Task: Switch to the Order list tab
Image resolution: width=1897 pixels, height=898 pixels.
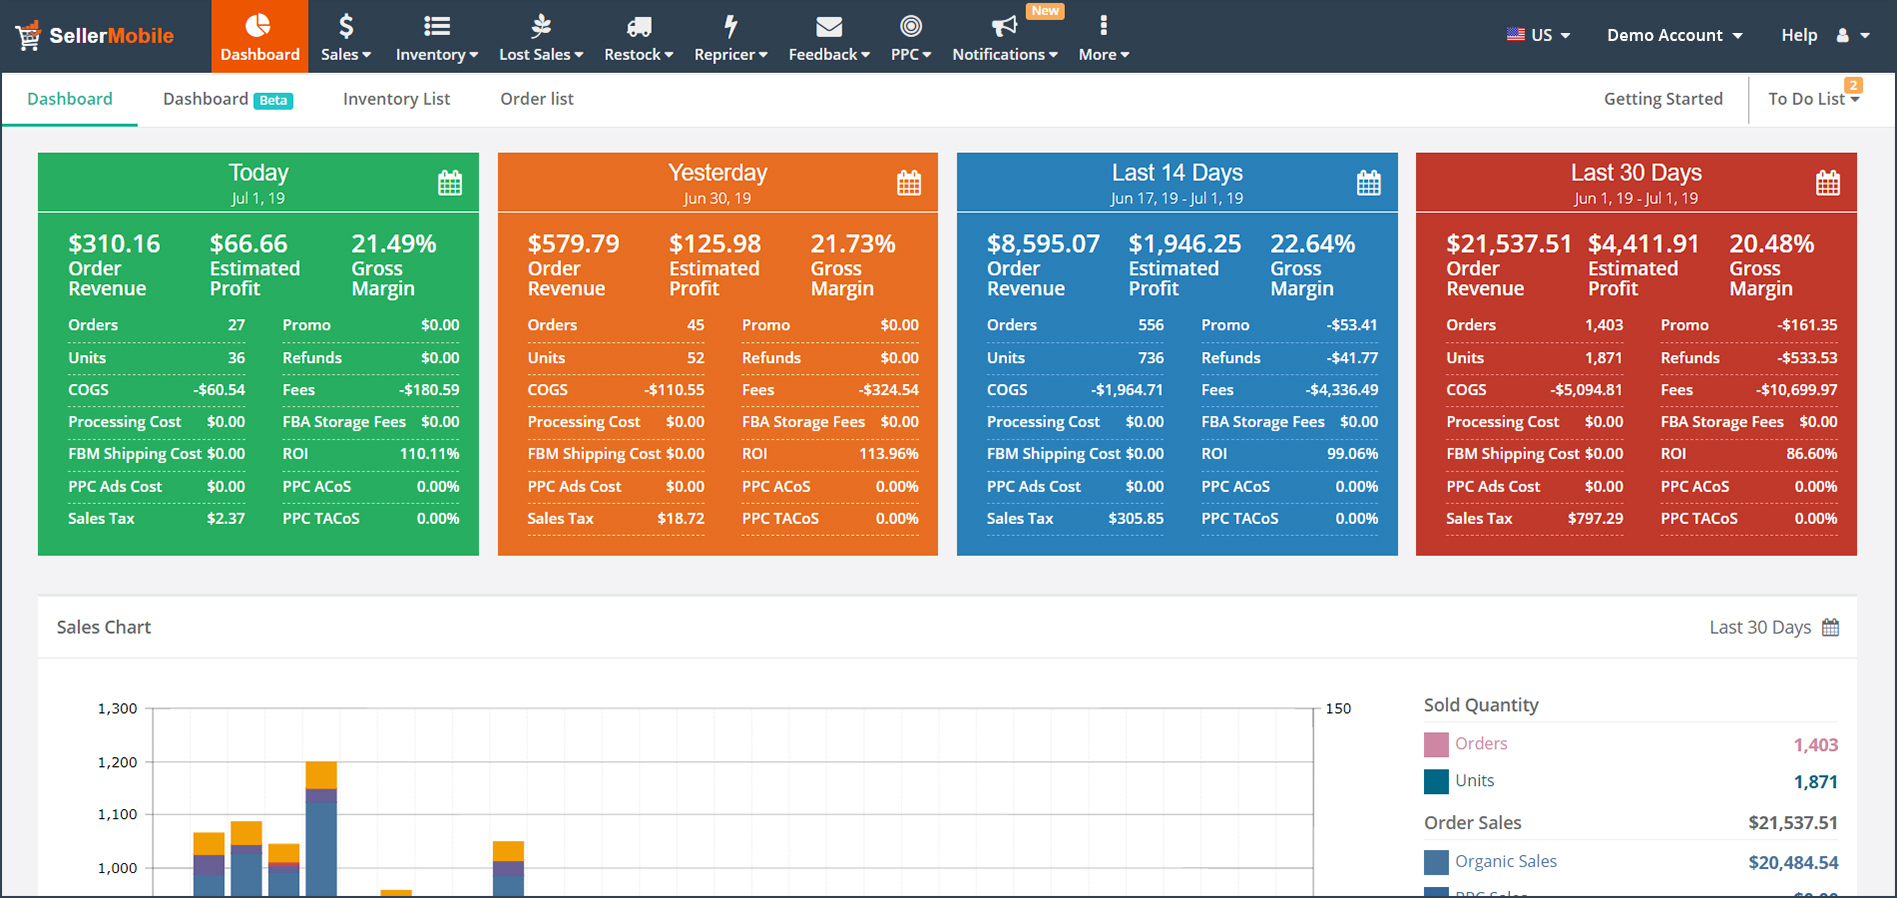Action: 537,99
